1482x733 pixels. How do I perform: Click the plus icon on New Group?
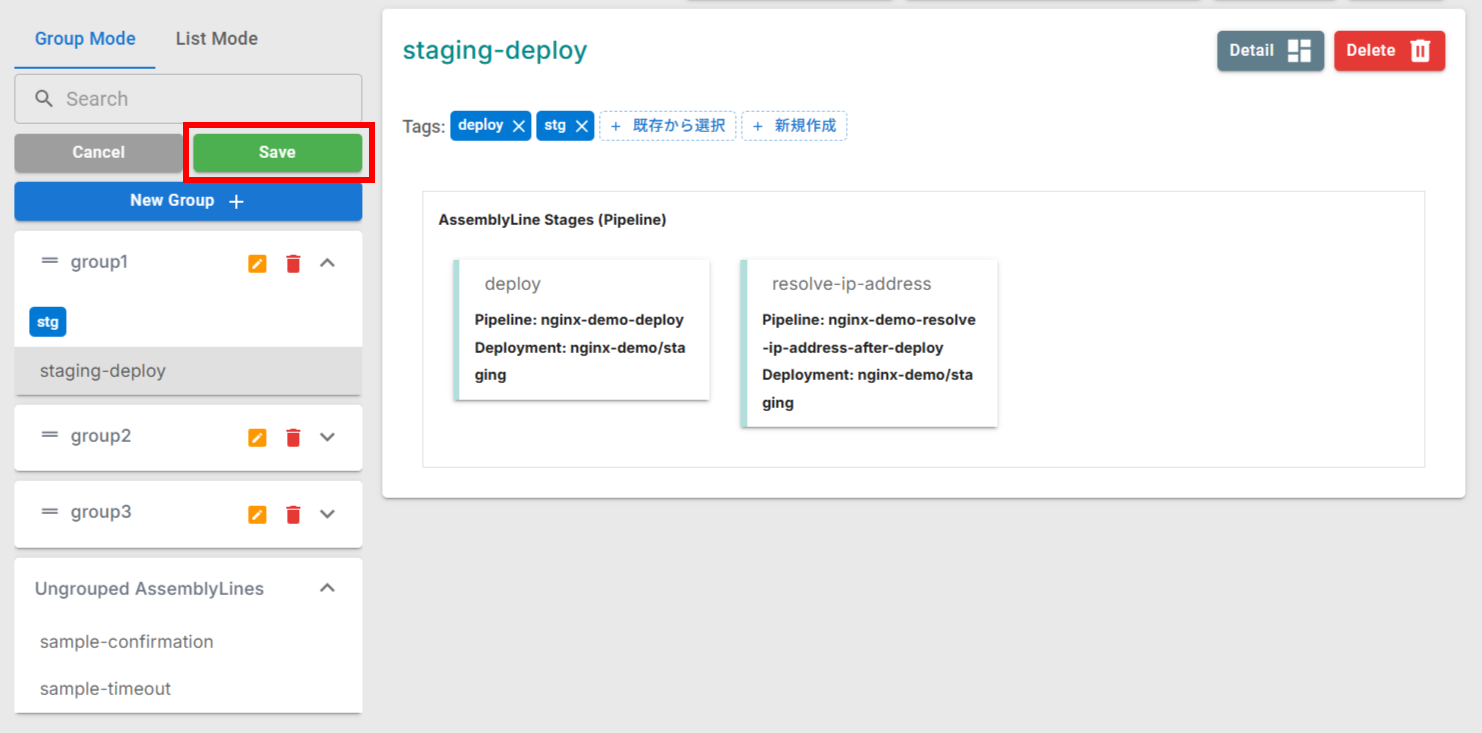coord(236,200)
